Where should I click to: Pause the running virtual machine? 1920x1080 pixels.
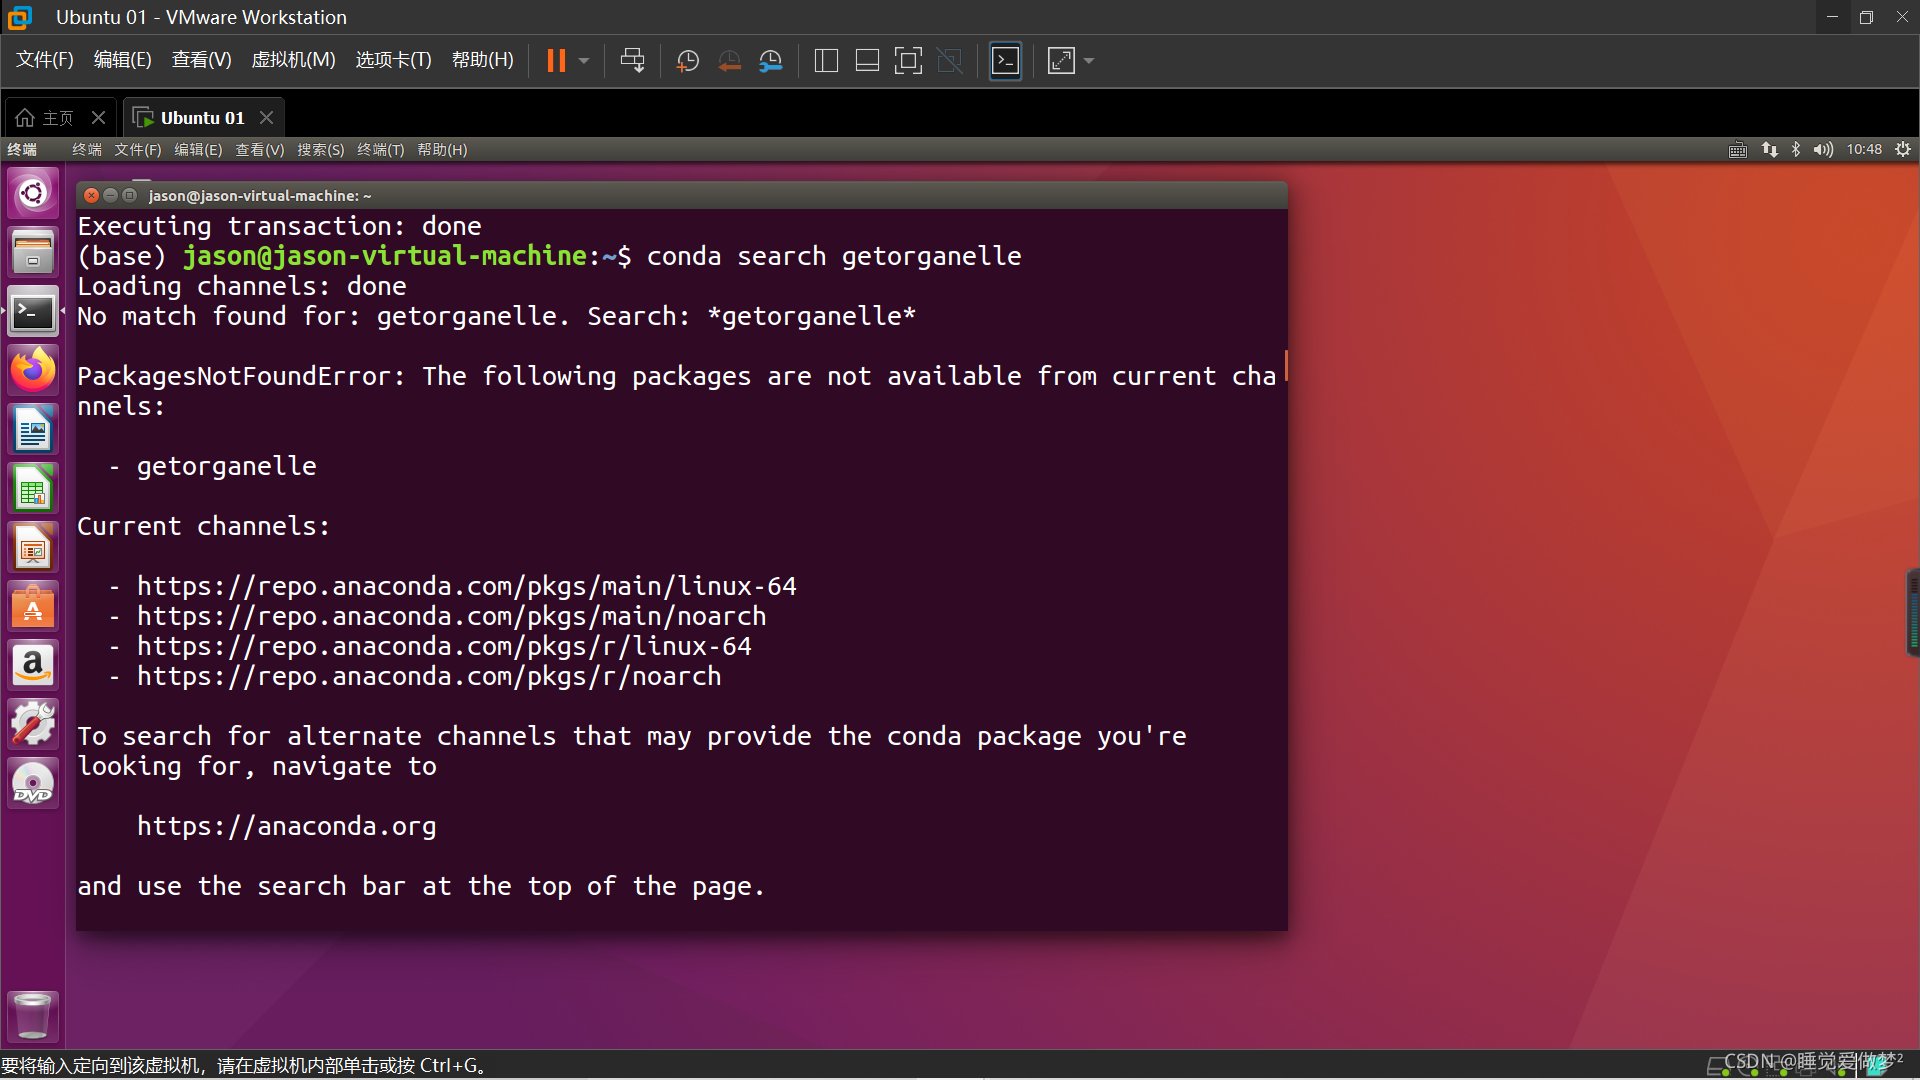(x=556, y=61)
